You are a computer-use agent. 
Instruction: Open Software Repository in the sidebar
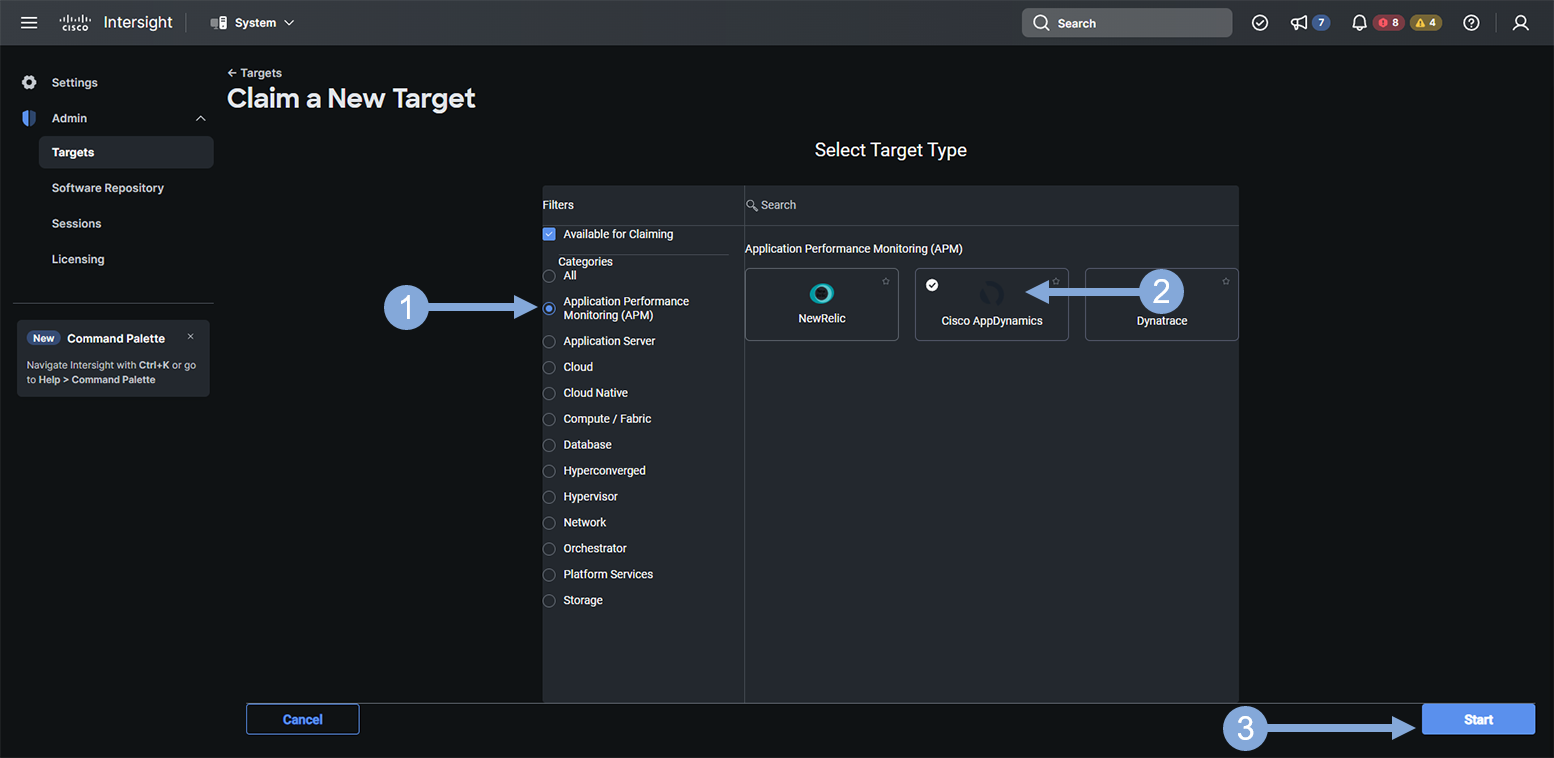[x=108, y=188]
